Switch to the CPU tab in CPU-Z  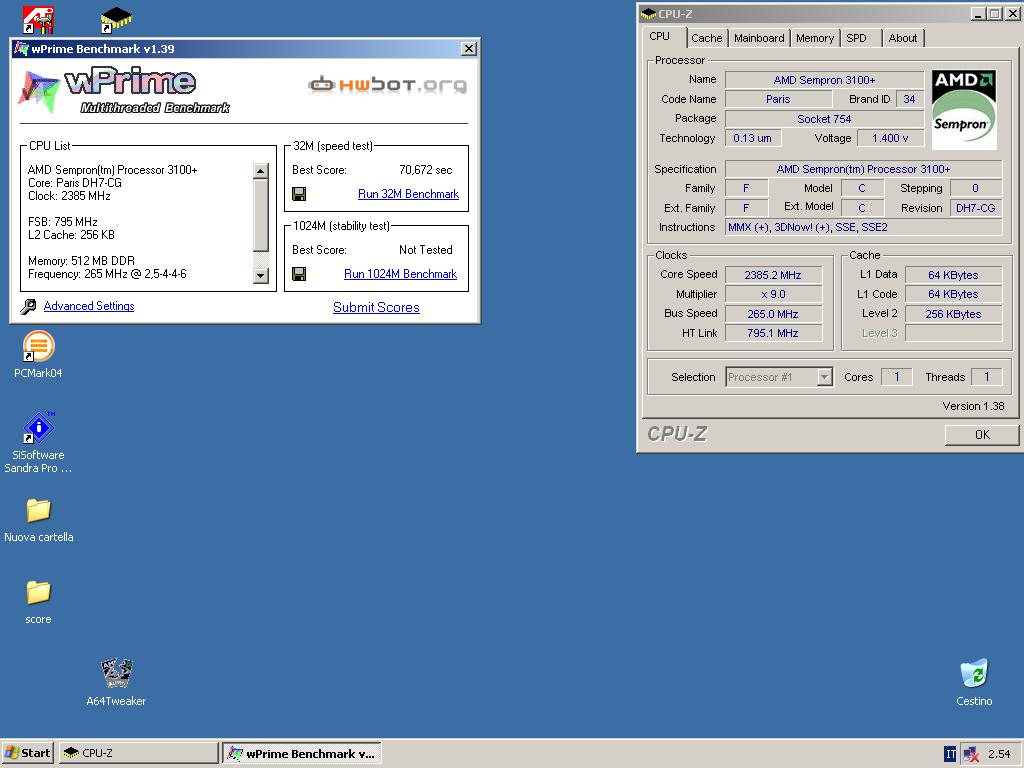663,37
